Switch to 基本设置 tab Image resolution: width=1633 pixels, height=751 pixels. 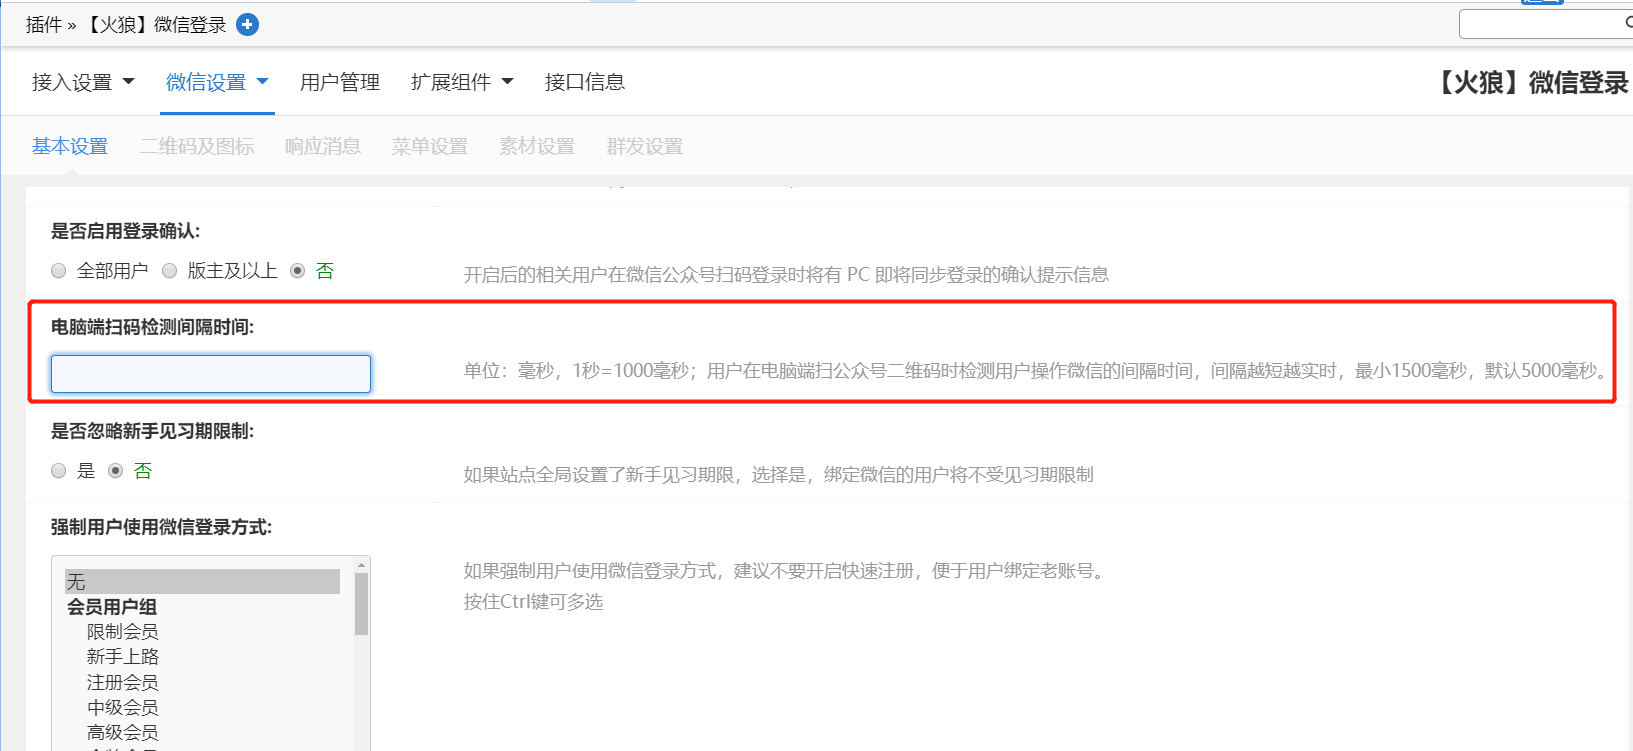pyautogui.click(x=70, y=146)
